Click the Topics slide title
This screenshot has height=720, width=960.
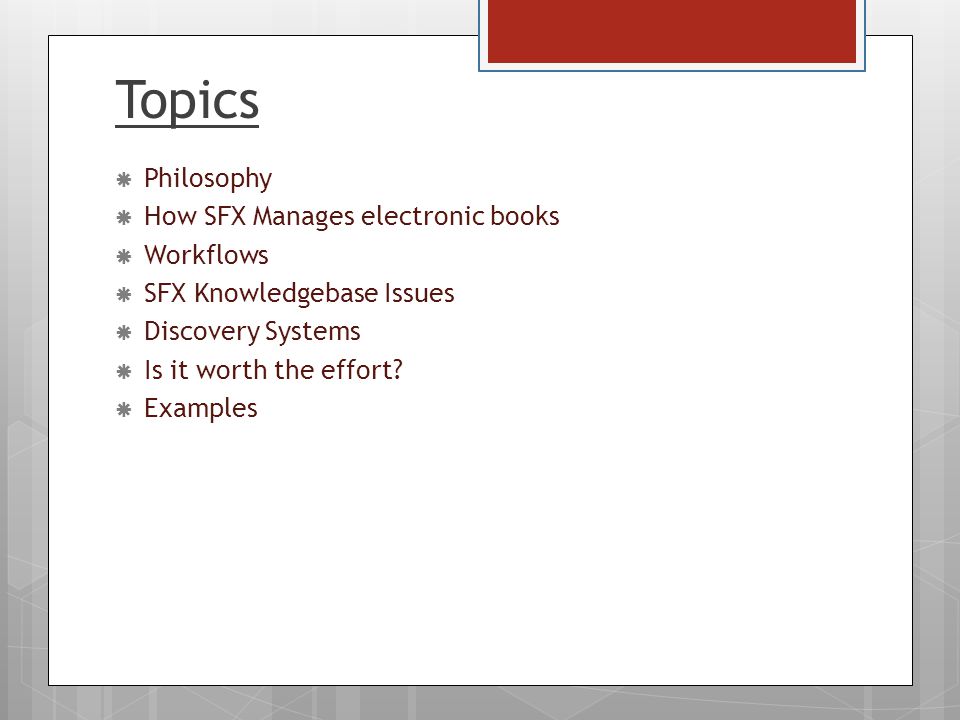click(x=187, y=101)
